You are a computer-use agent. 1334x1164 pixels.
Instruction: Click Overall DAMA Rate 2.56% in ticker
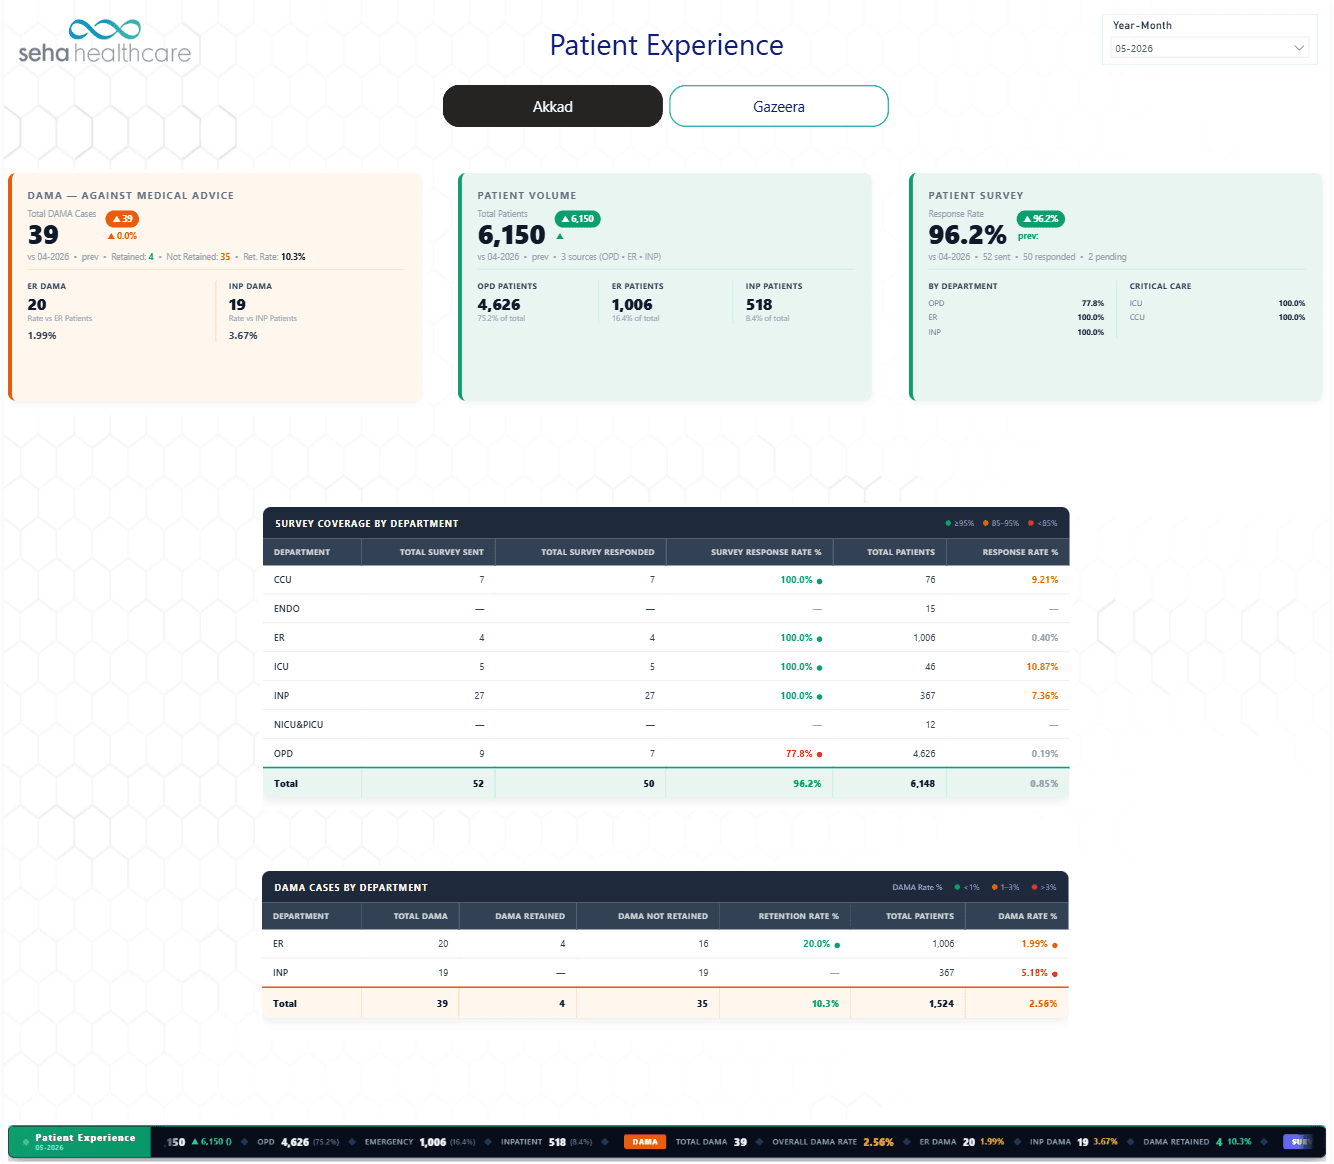tap(833, 1142)
